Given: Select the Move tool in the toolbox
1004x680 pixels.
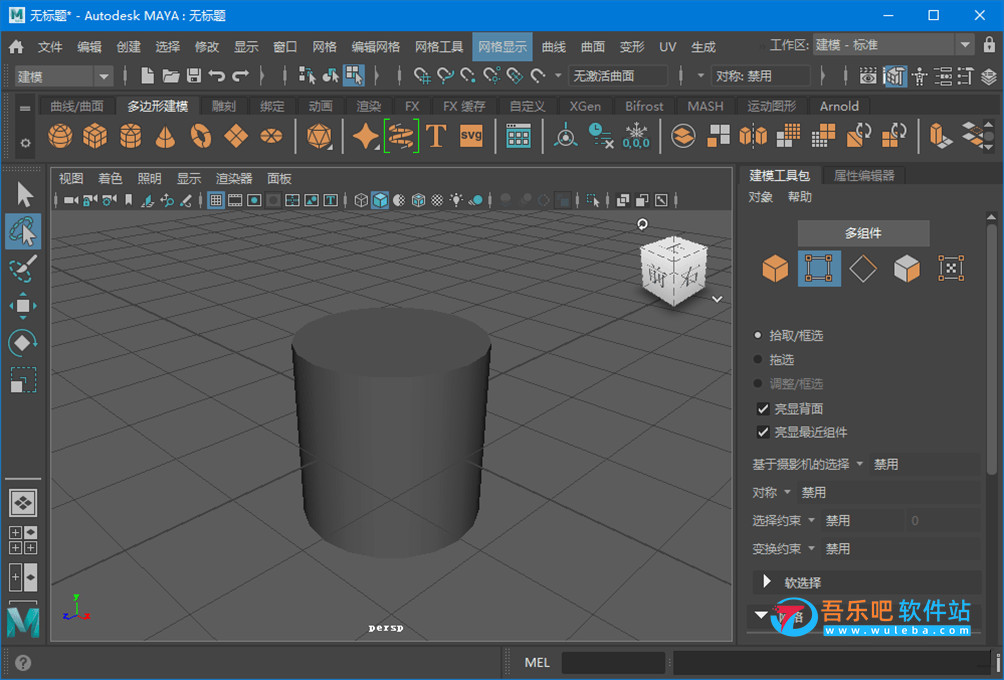Looking at the screenshot, I should 23,305.
